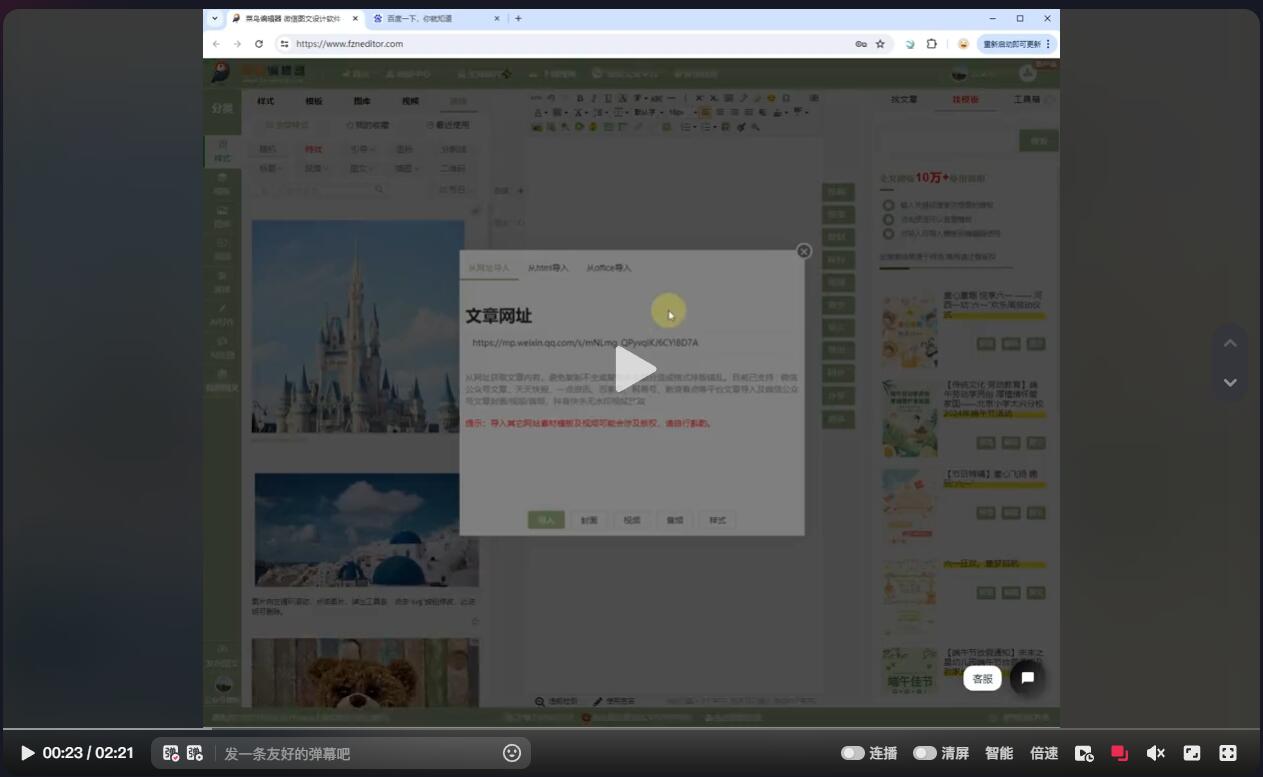This screenshot has width=1263, height=777.
Task: Reload the page with the refresh icon
Action: pos(259,44)
